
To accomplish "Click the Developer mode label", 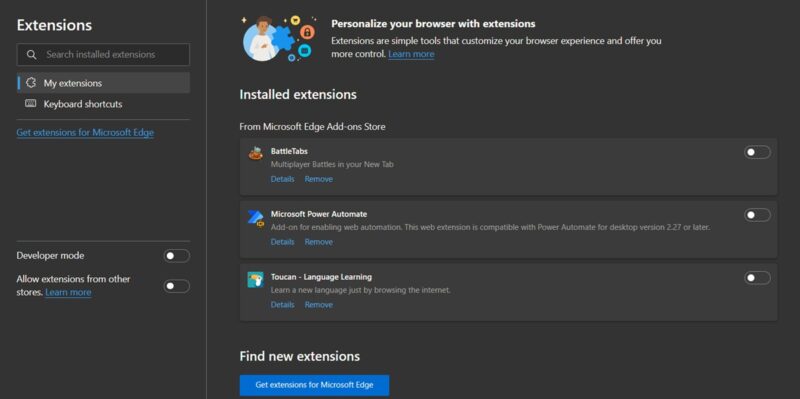I will pyautogui.click(x=51, y=255).
